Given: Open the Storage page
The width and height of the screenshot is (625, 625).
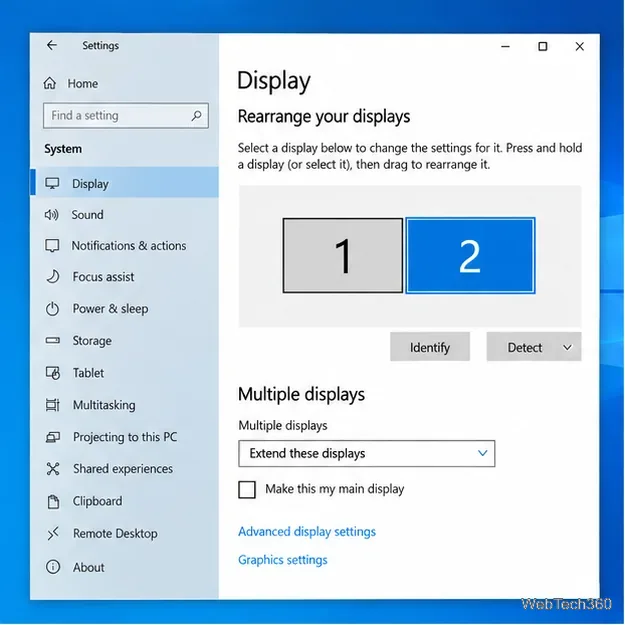Looking at the screenshot, I should click(92, 341).
